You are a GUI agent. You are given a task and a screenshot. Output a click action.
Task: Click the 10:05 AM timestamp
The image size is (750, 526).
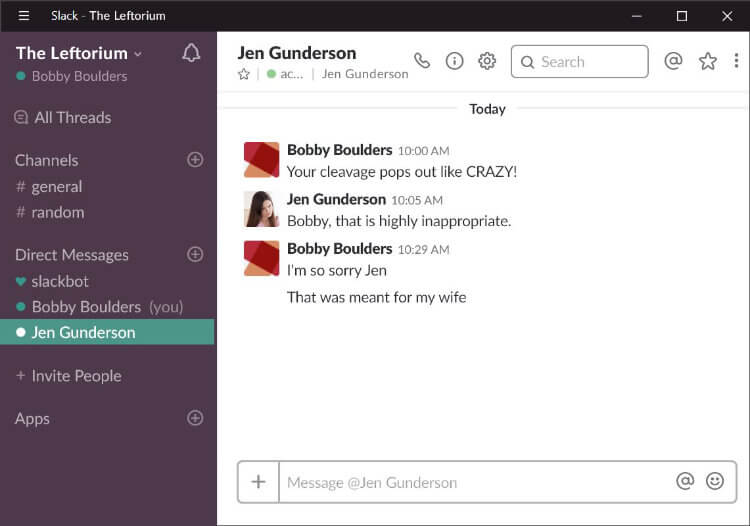point(417,200)
